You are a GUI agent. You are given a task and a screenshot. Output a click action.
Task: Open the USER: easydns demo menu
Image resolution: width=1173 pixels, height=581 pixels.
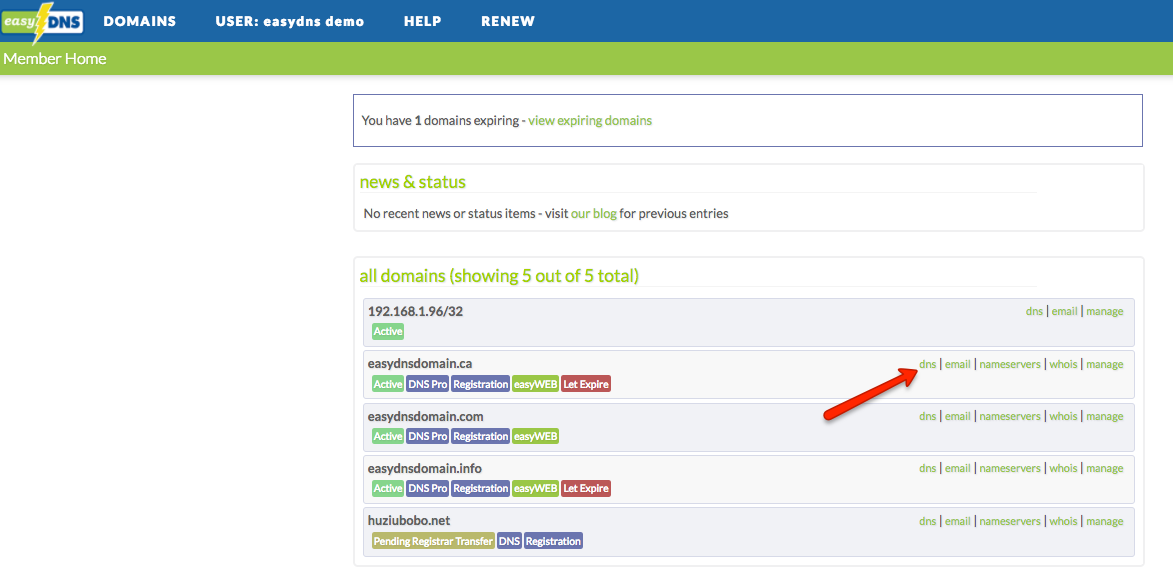[x=290, y=22]
